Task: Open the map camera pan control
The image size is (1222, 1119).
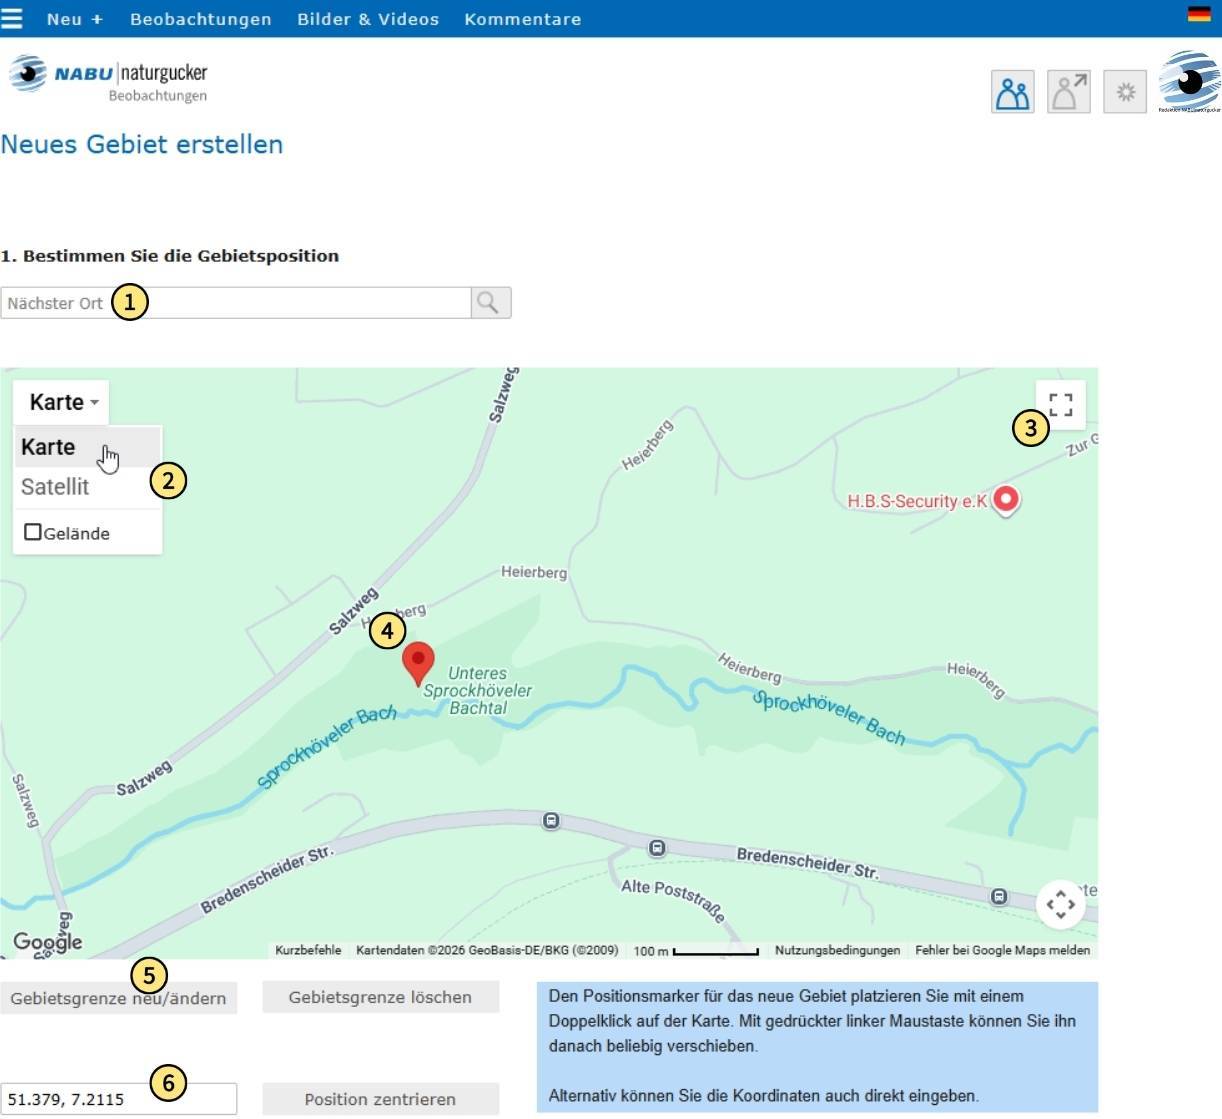Action: [x=1061, y=905]
